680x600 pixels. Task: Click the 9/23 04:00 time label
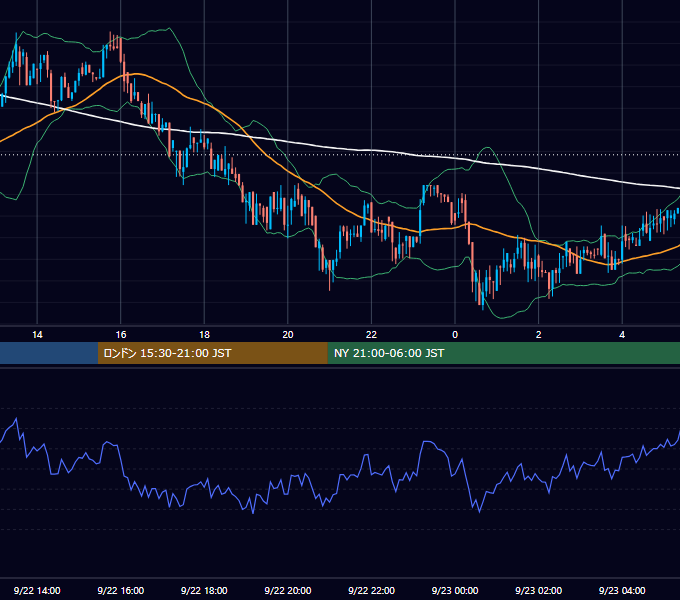(622, 590)
